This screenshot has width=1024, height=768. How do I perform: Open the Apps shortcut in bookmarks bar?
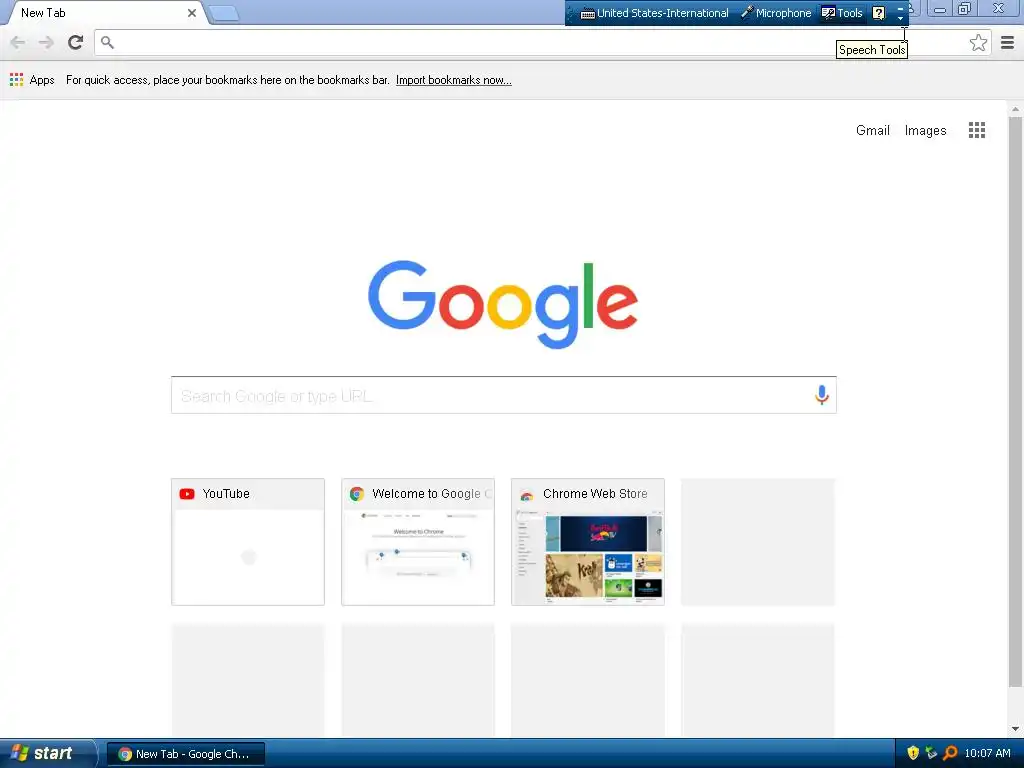click(32, 80)
